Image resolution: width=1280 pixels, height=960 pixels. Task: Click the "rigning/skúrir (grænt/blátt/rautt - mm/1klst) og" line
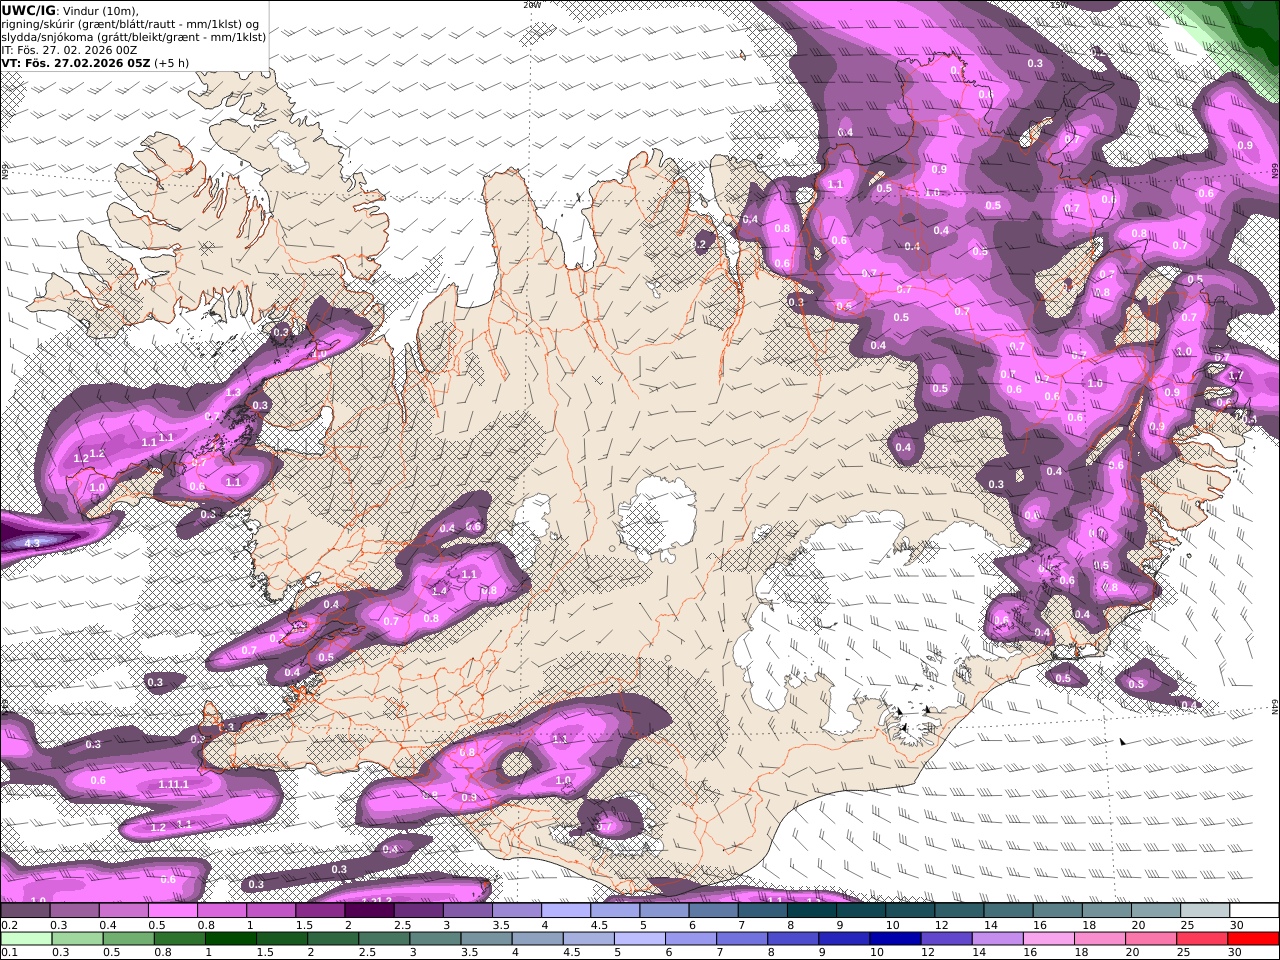pos(130,24)
